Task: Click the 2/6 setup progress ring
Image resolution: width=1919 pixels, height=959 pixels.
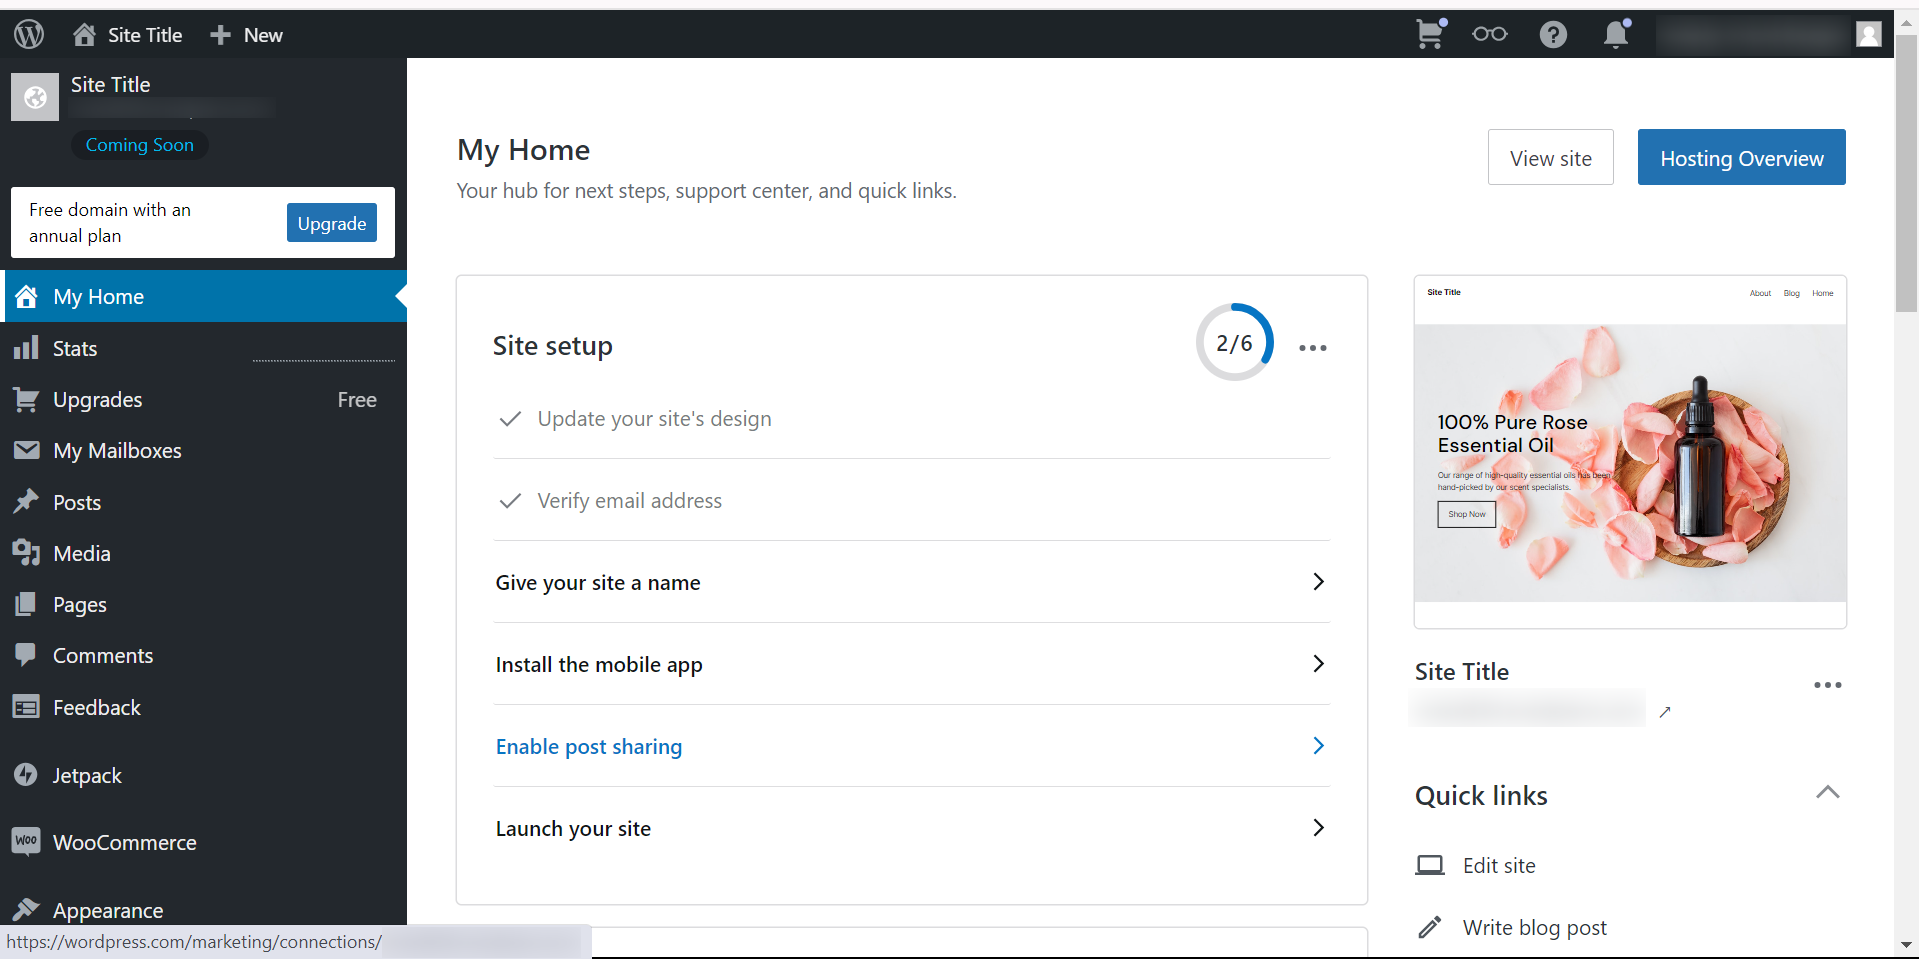Action: (x=1234, y=343)
